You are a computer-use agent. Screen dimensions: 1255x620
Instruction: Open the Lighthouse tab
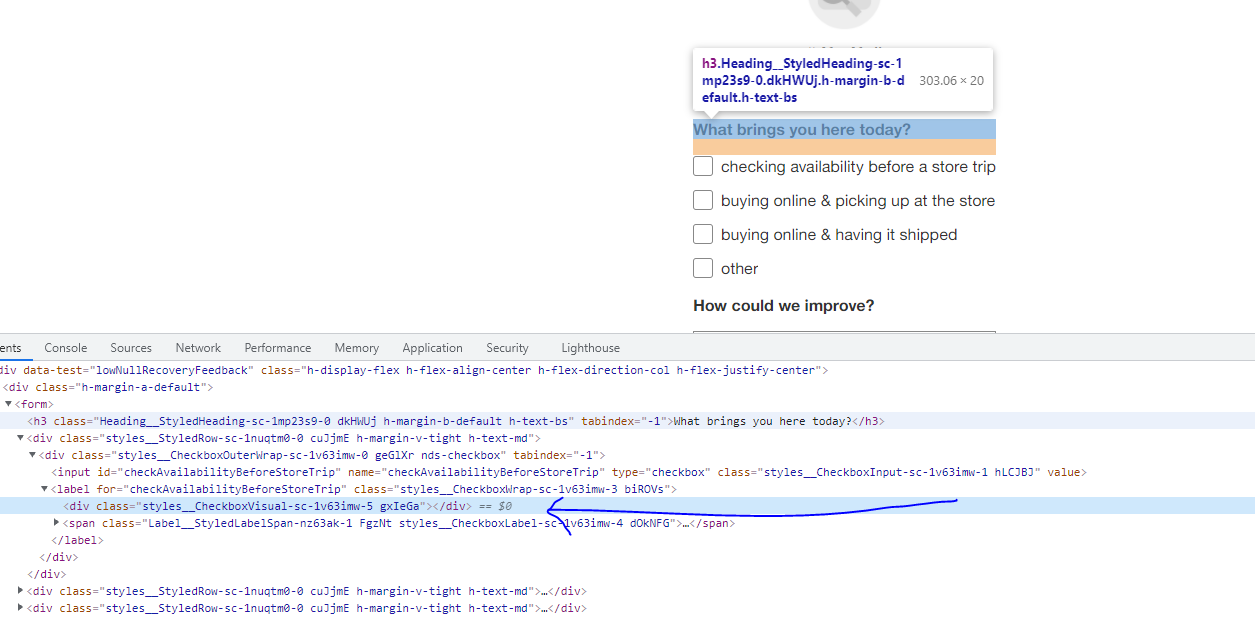point(590,348)
